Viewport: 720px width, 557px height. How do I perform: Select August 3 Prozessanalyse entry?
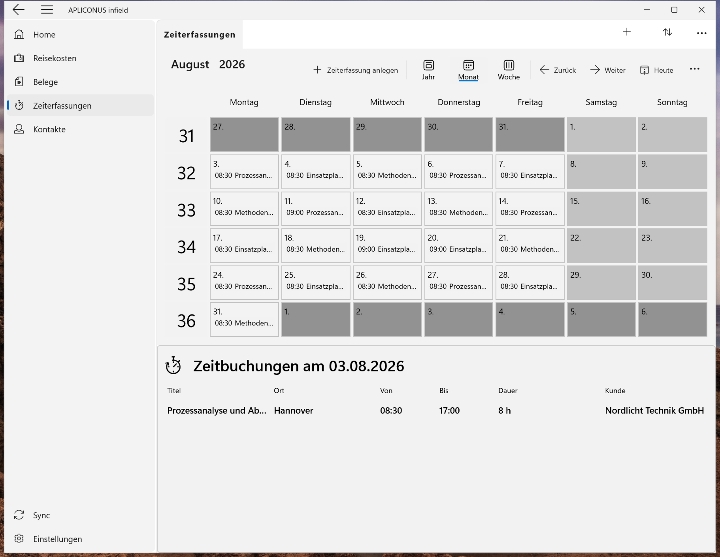pos(243,175)
